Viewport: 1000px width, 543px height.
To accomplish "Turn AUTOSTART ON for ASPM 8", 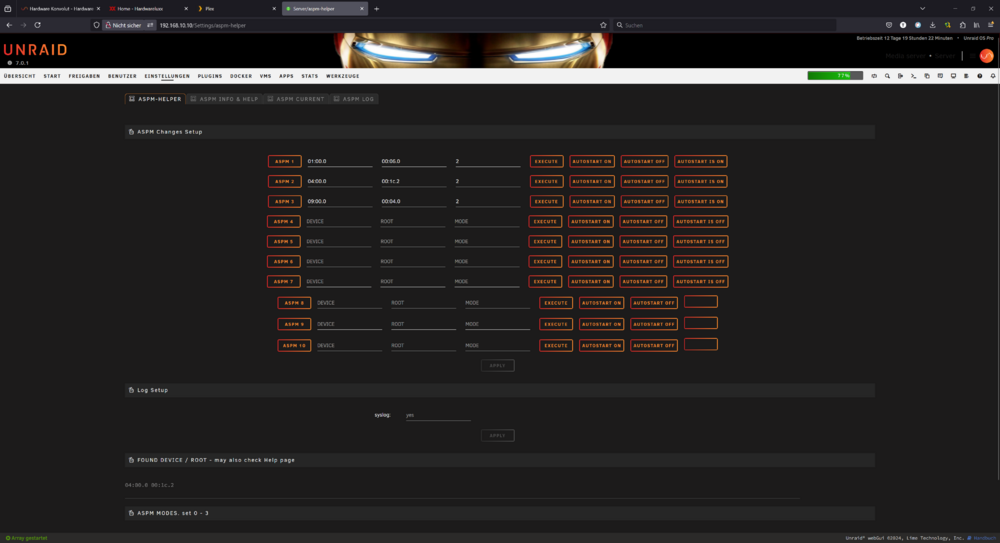I will click(601, 303).
